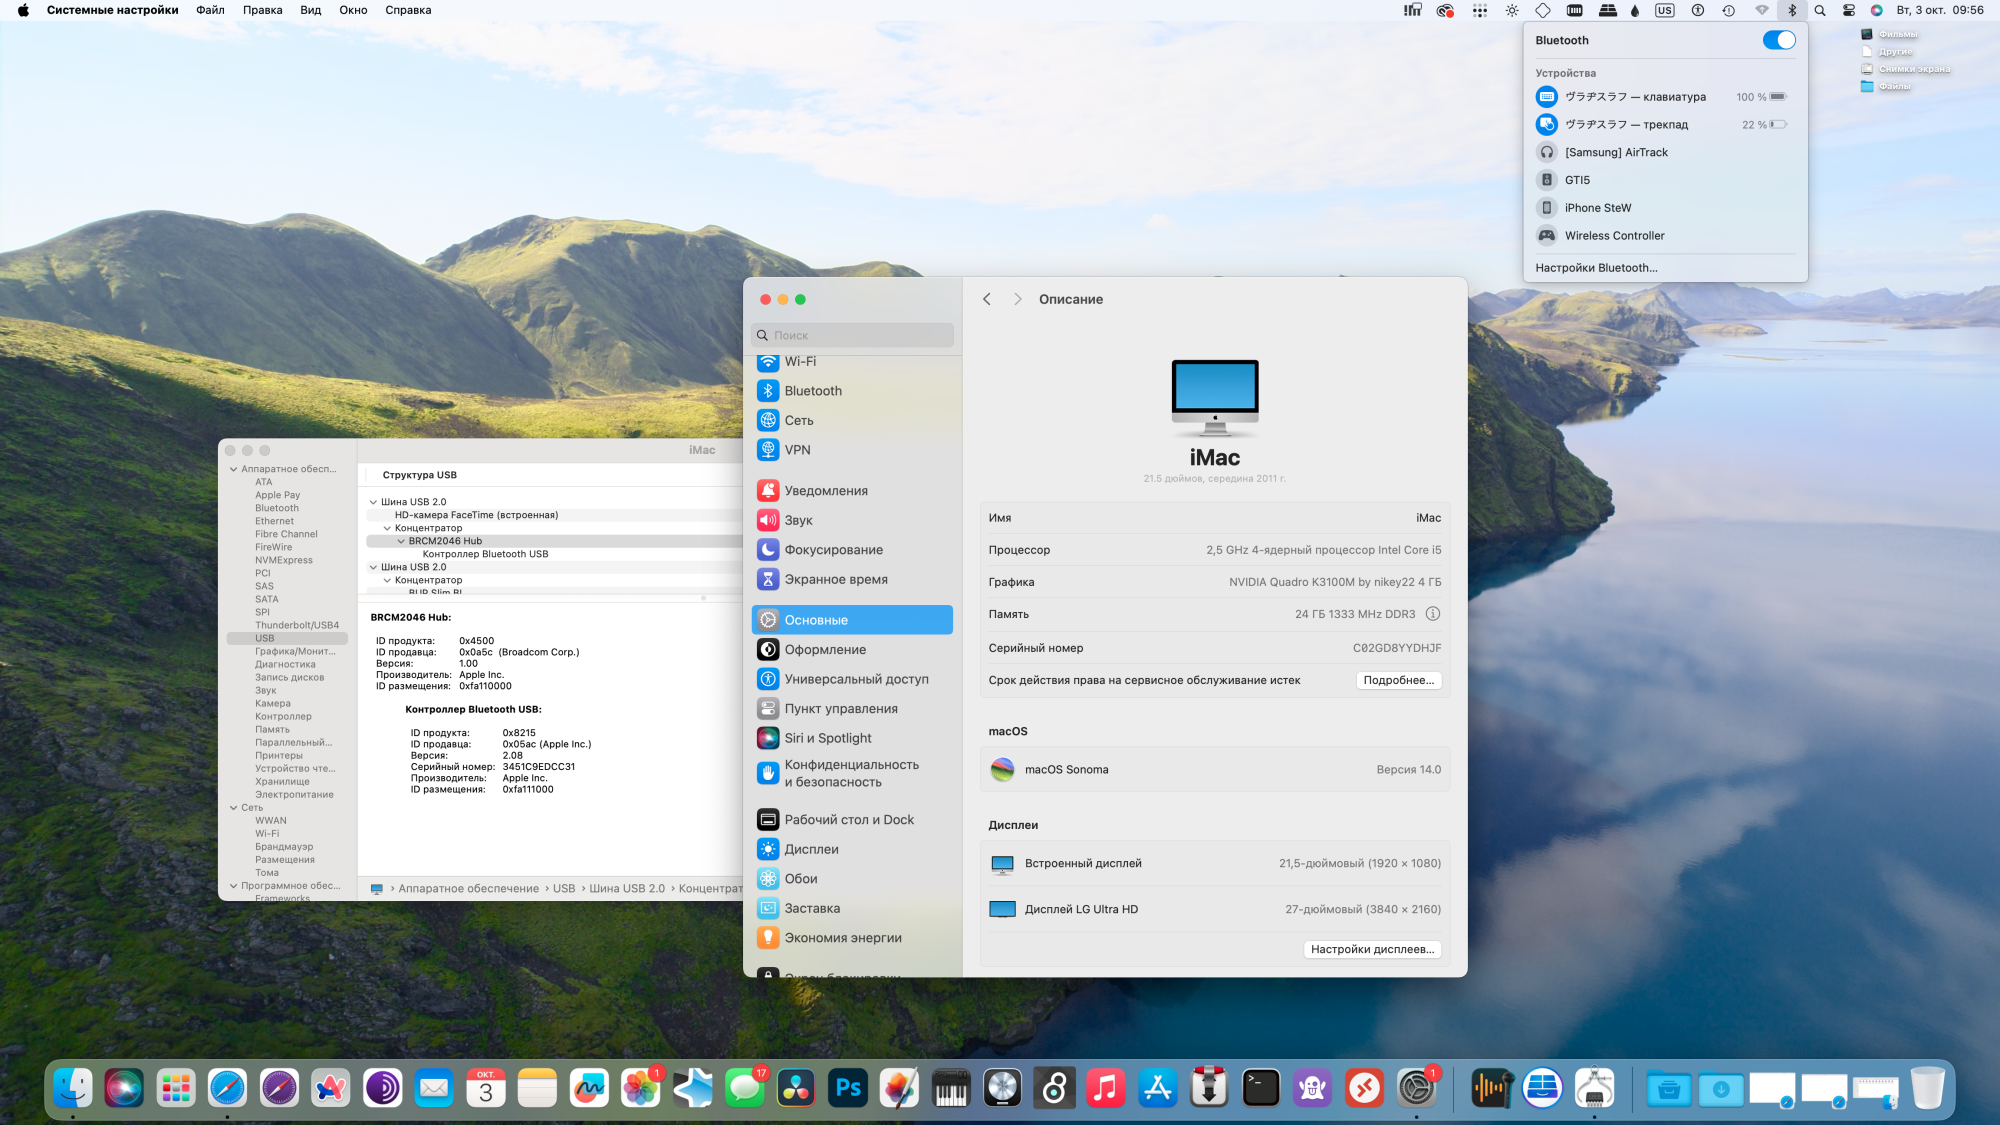Open the Правка menu

(x=262, y=10)
